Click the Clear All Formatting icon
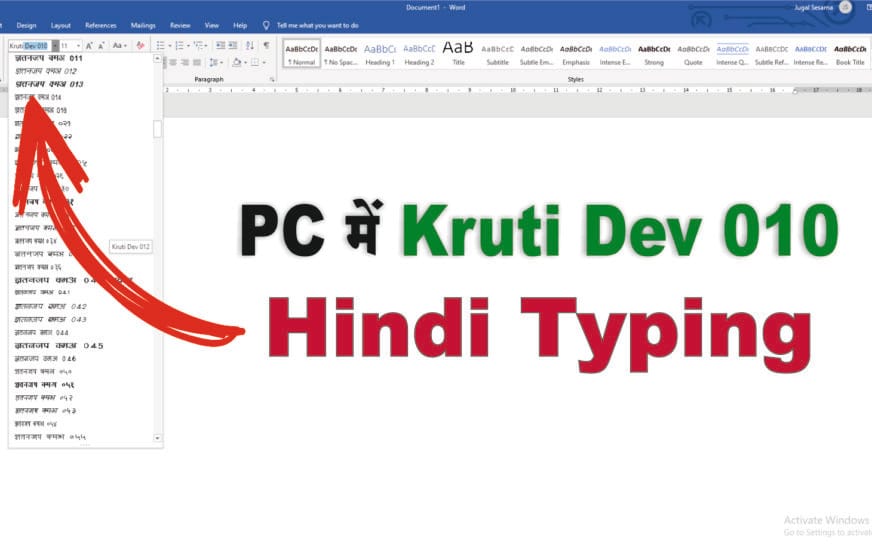This screenshot has height=547, width=872. pos(140,46)
